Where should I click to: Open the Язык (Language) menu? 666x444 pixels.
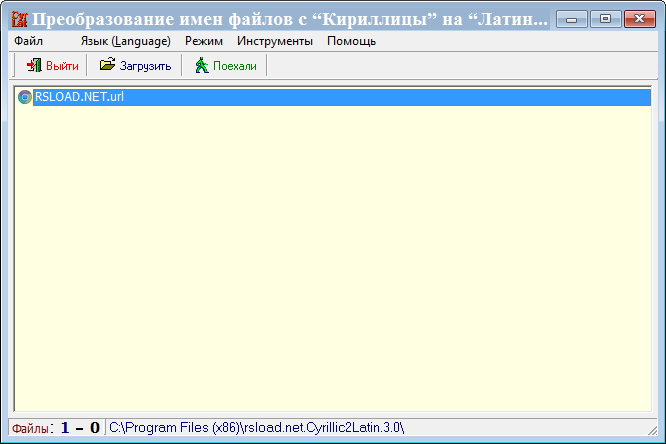[126, 41]
